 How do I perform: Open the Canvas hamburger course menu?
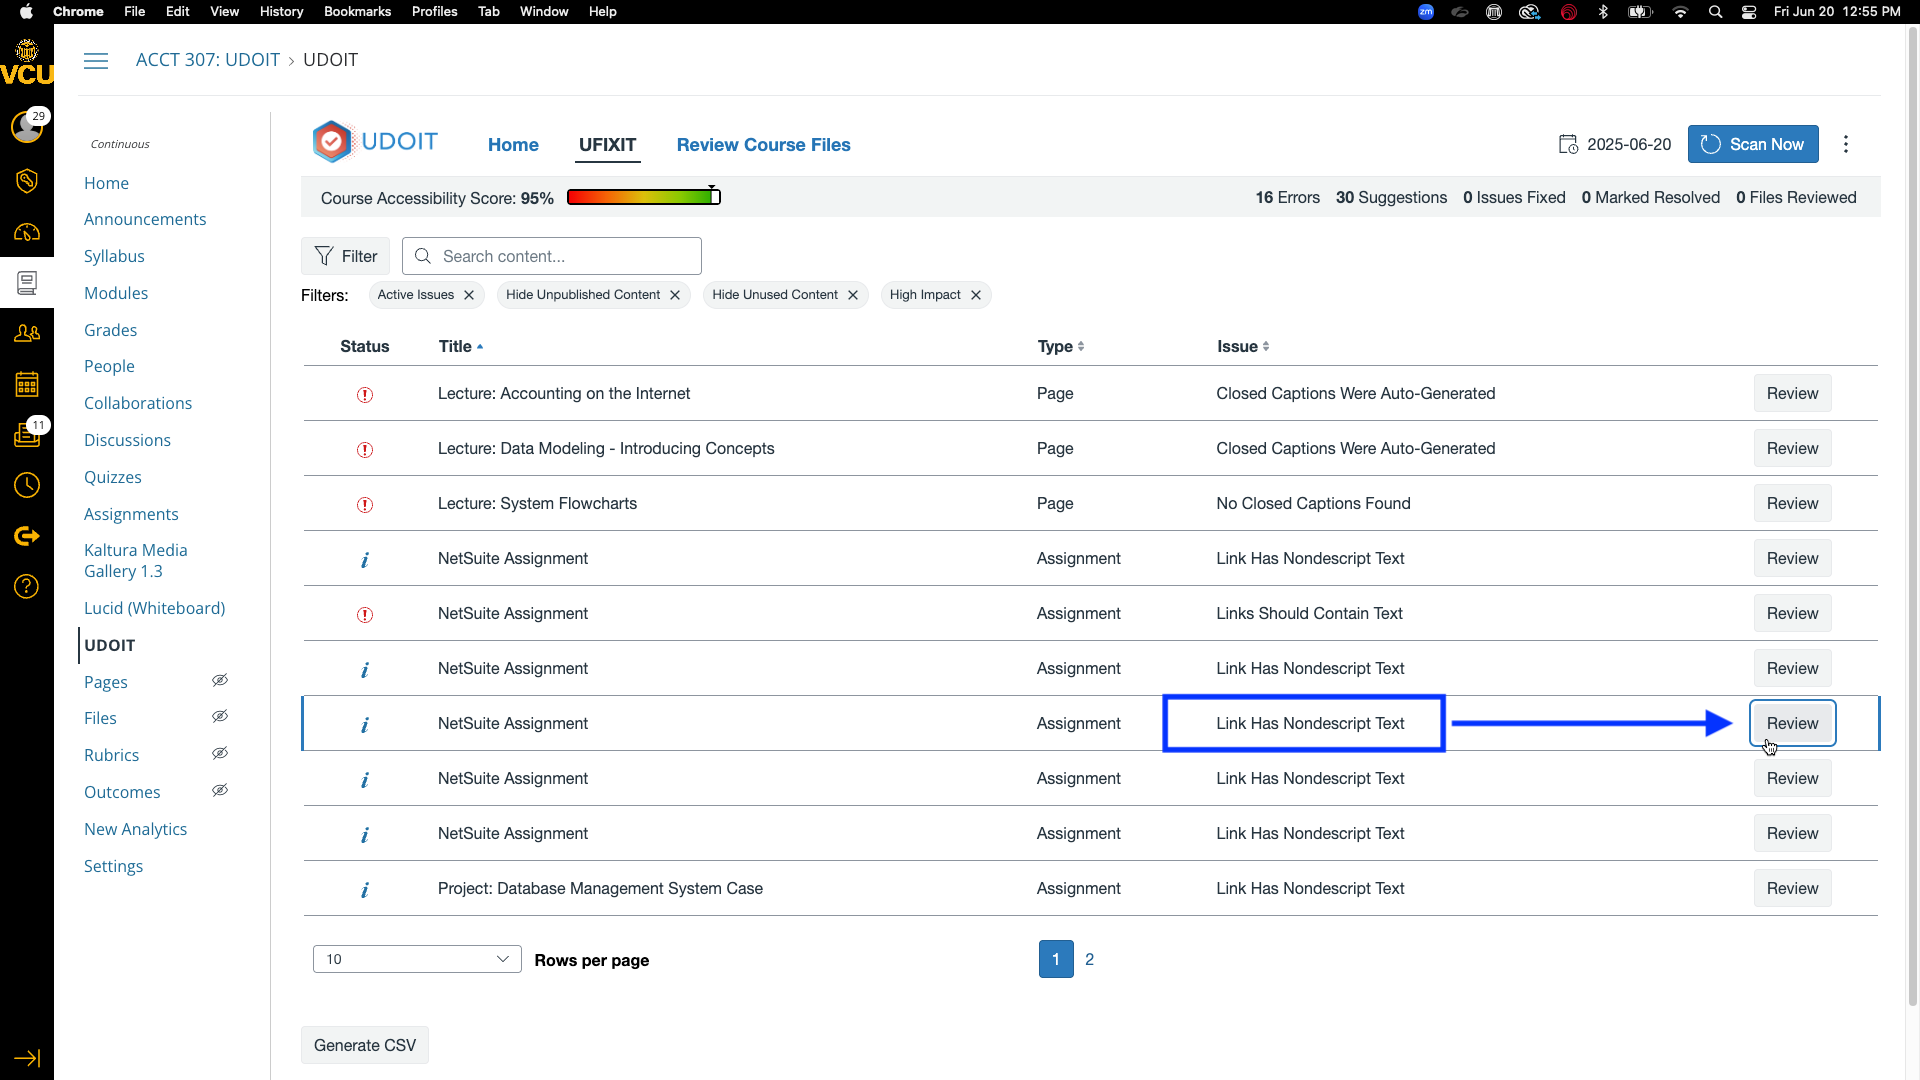click(96, 61)
